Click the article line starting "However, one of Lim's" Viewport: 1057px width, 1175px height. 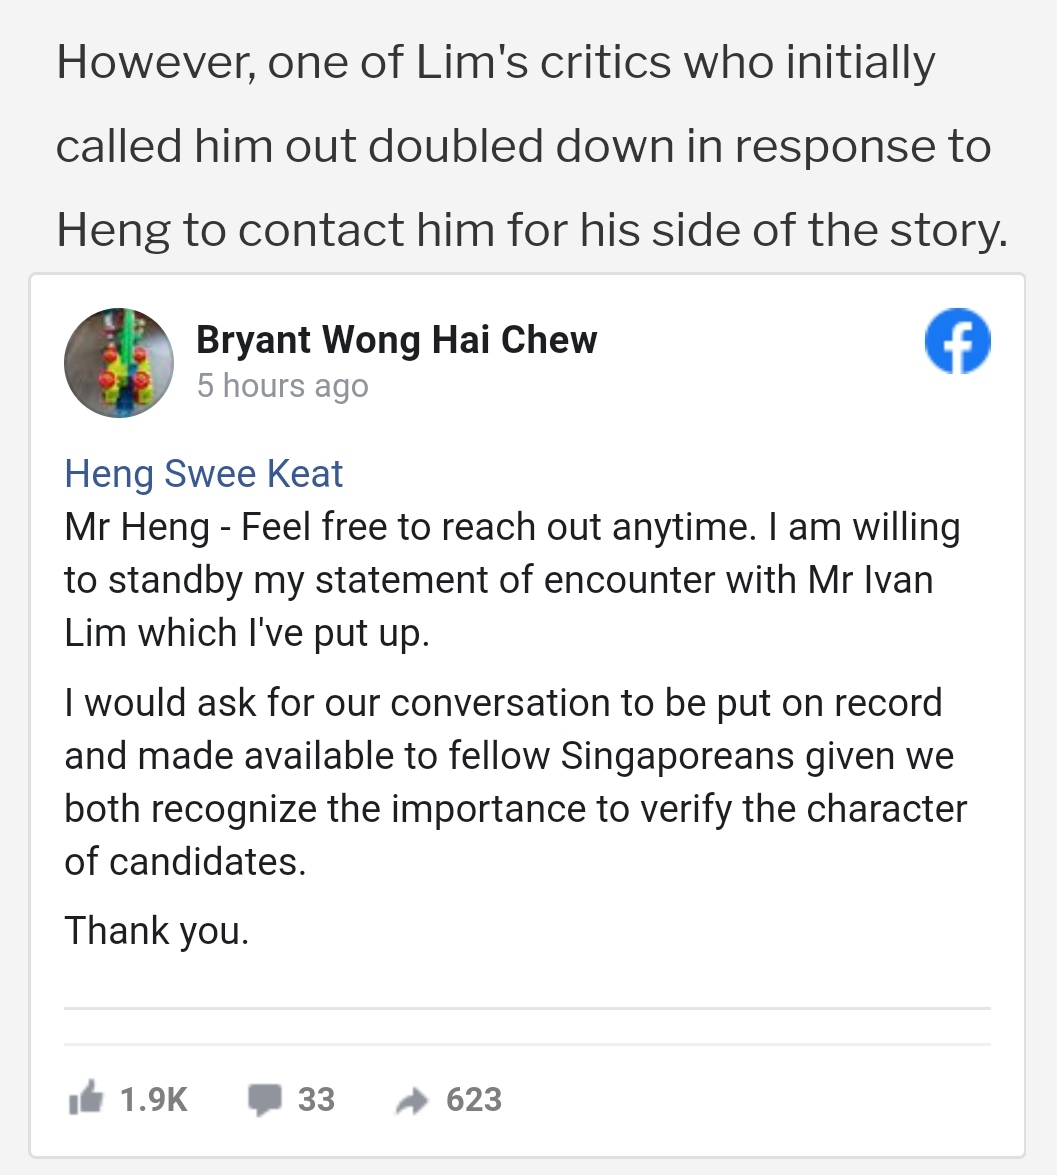click(x=495, y=64)
